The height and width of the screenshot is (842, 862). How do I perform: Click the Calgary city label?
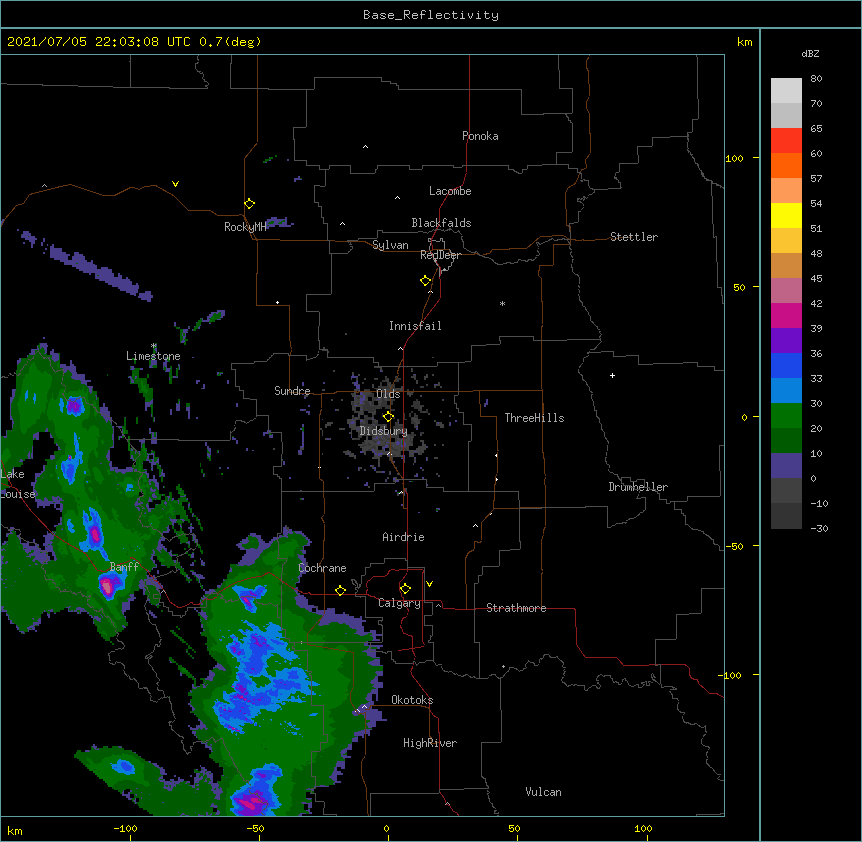pyautogui.click(x=399, y=603)
